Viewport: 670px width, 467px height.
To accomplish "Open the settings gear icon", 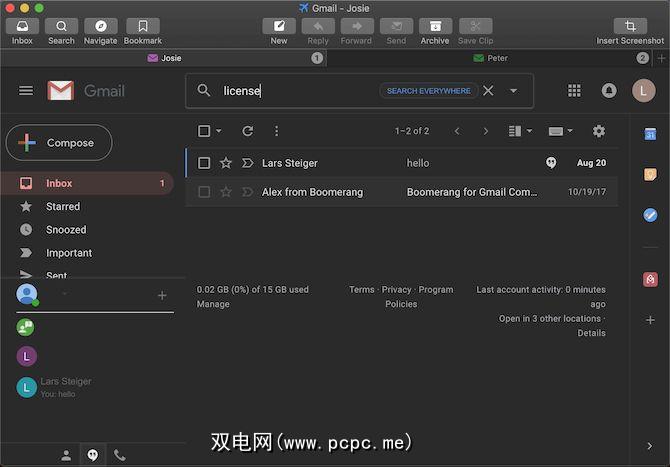I will pyautogui.click(x=599, y=131).
